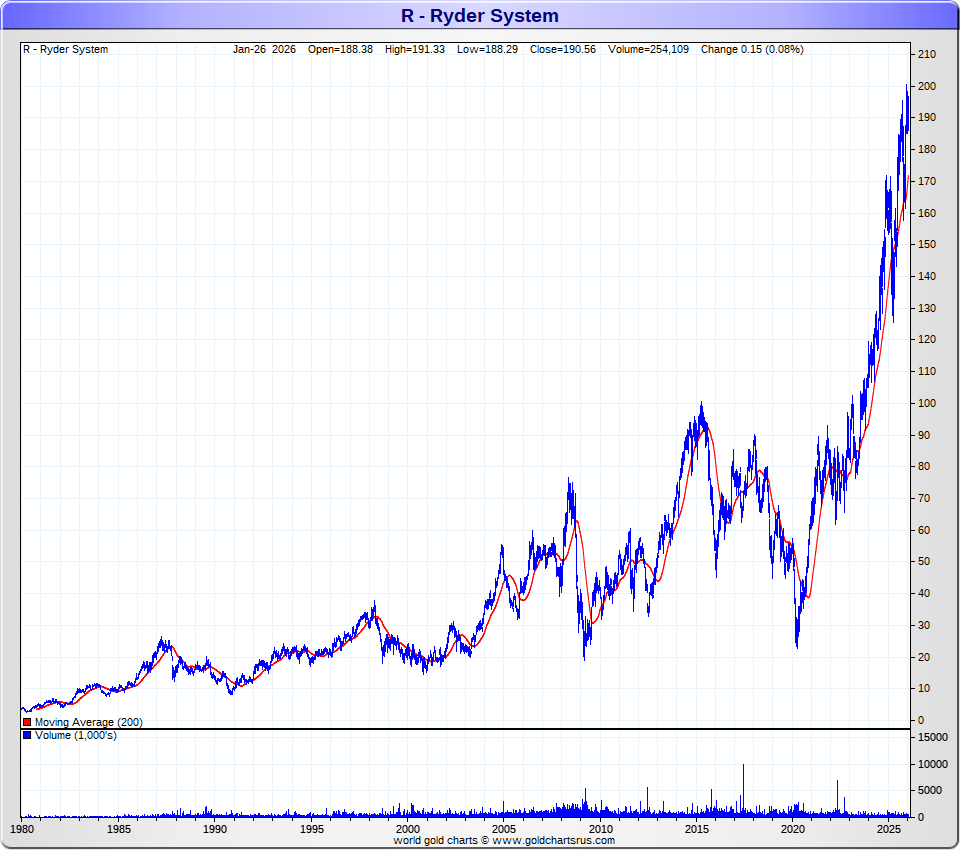
Task: Click the 2010 x-axis label
Action: pos(601,829)
